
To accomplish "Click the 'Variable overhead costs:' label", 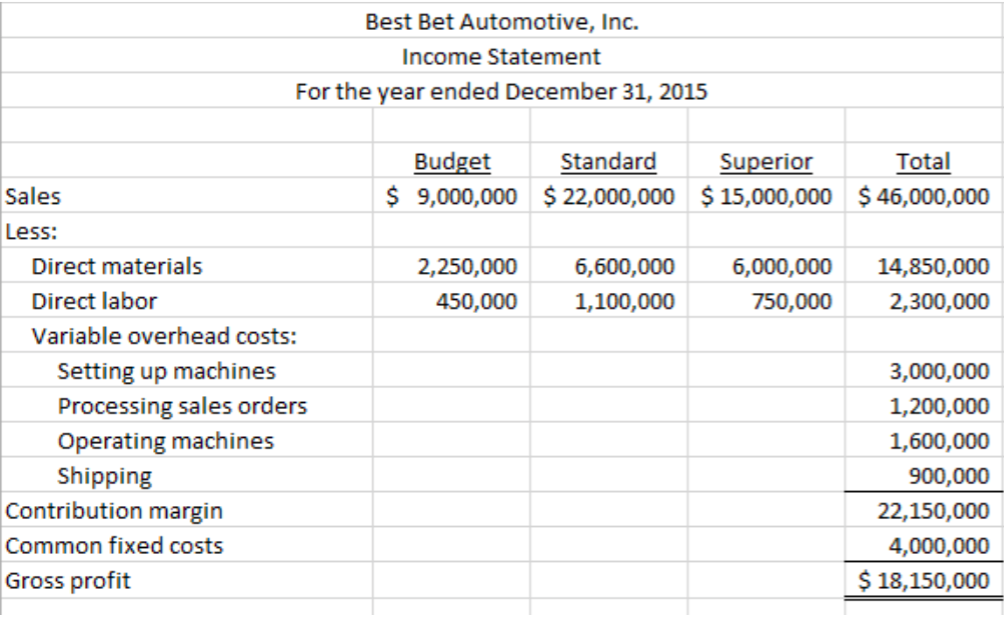I will point(165,336).
